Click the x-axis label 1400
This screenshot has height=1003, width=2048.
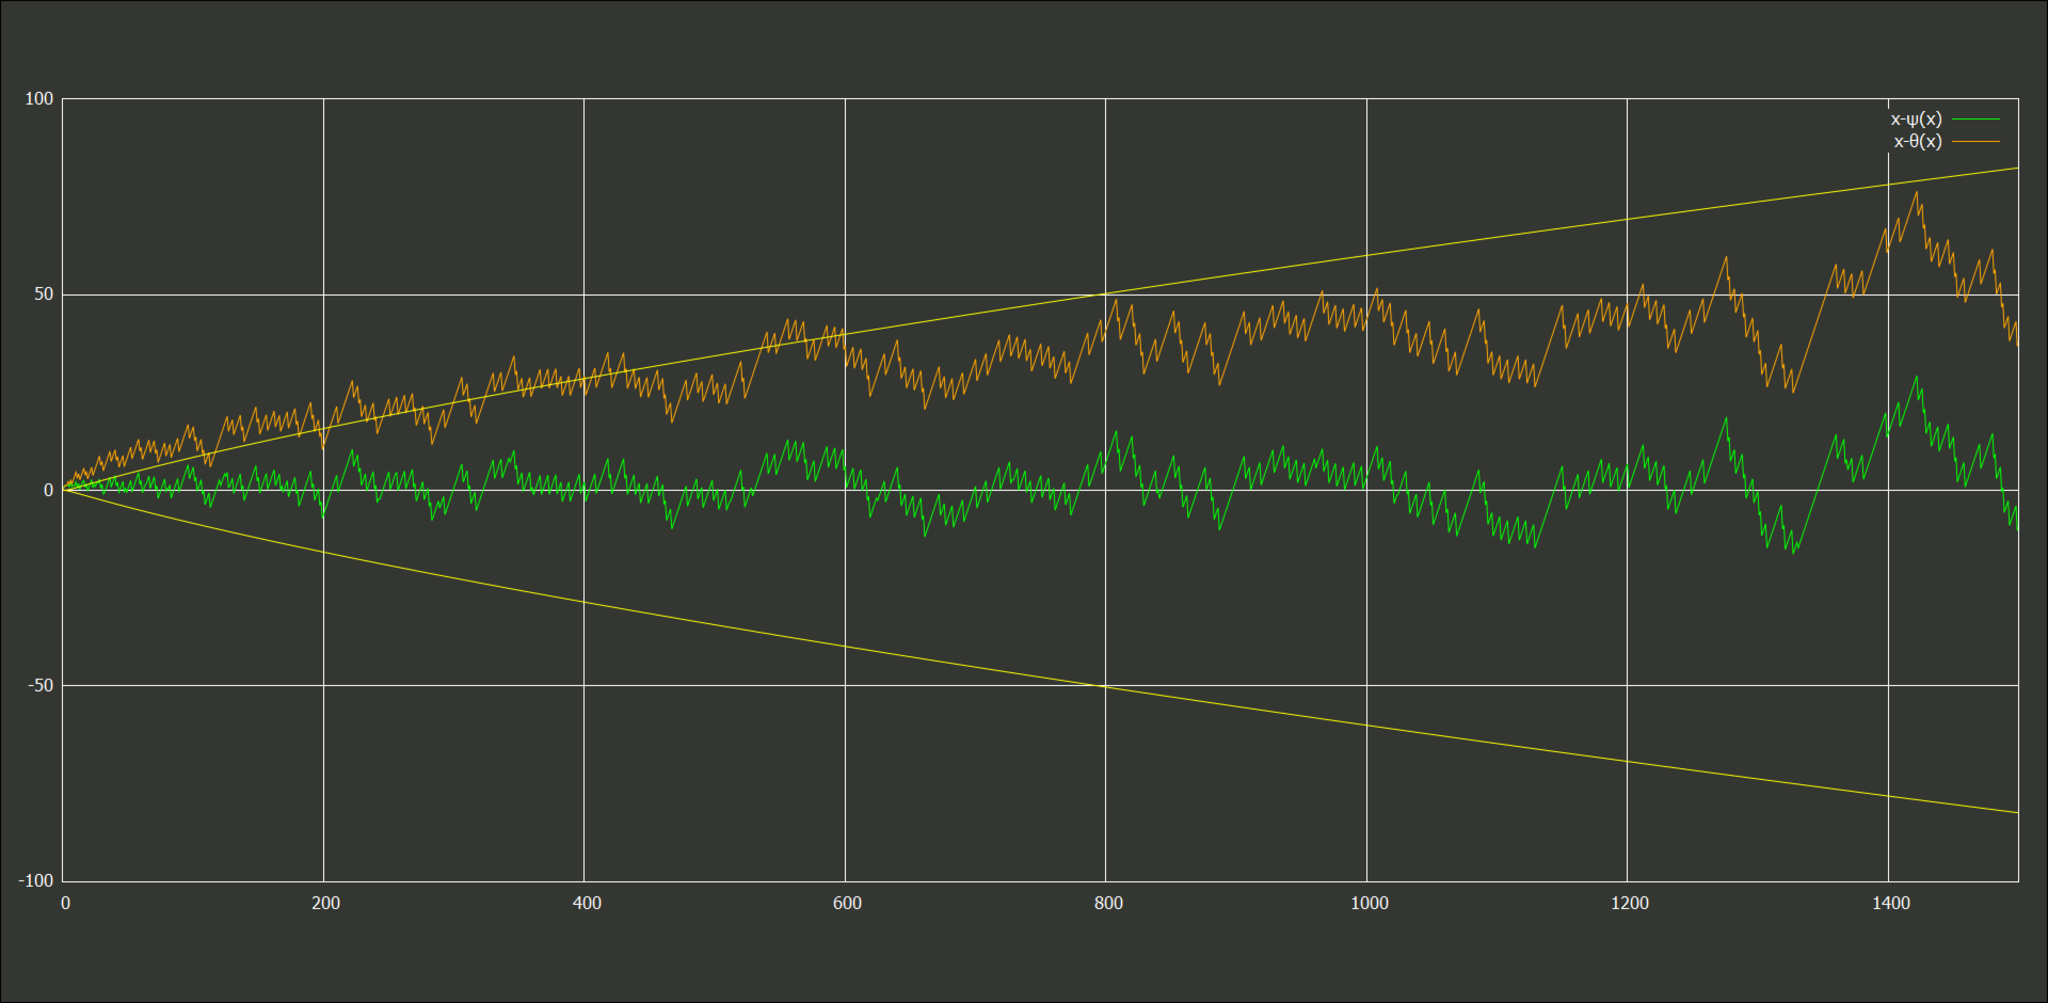coord(1891,904)
